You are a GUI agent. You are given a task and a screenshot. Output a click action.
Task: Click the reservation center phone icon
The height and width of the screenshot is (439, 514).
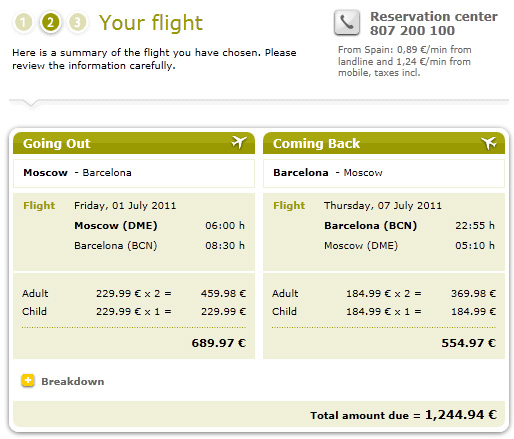click(x=347, y=23)
